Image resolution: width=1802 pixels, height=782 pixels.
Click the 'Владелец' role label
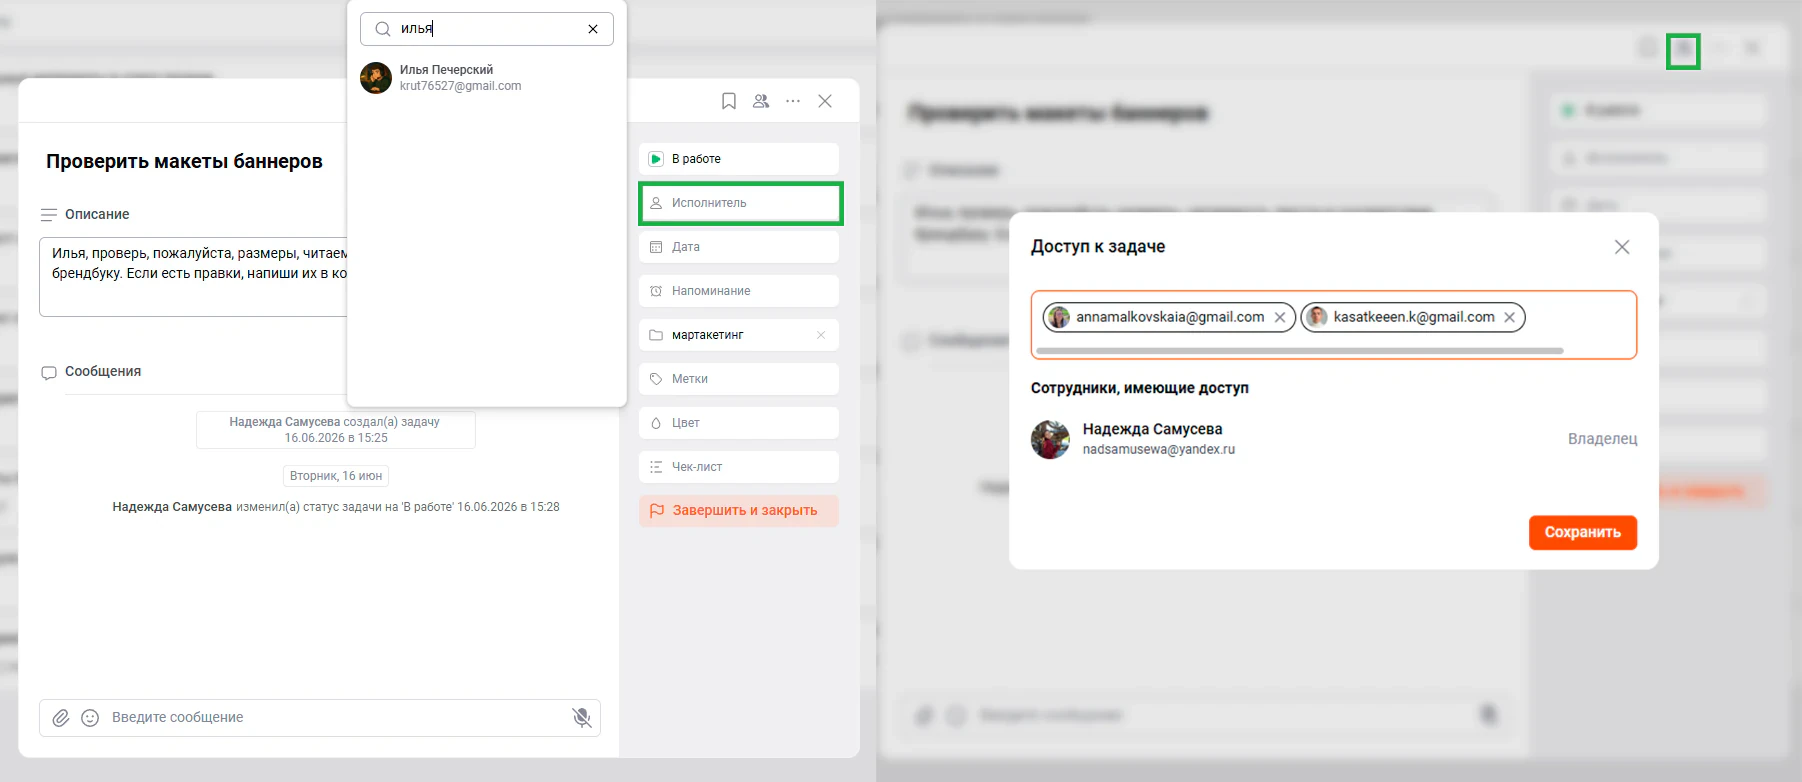point(1603,439)
